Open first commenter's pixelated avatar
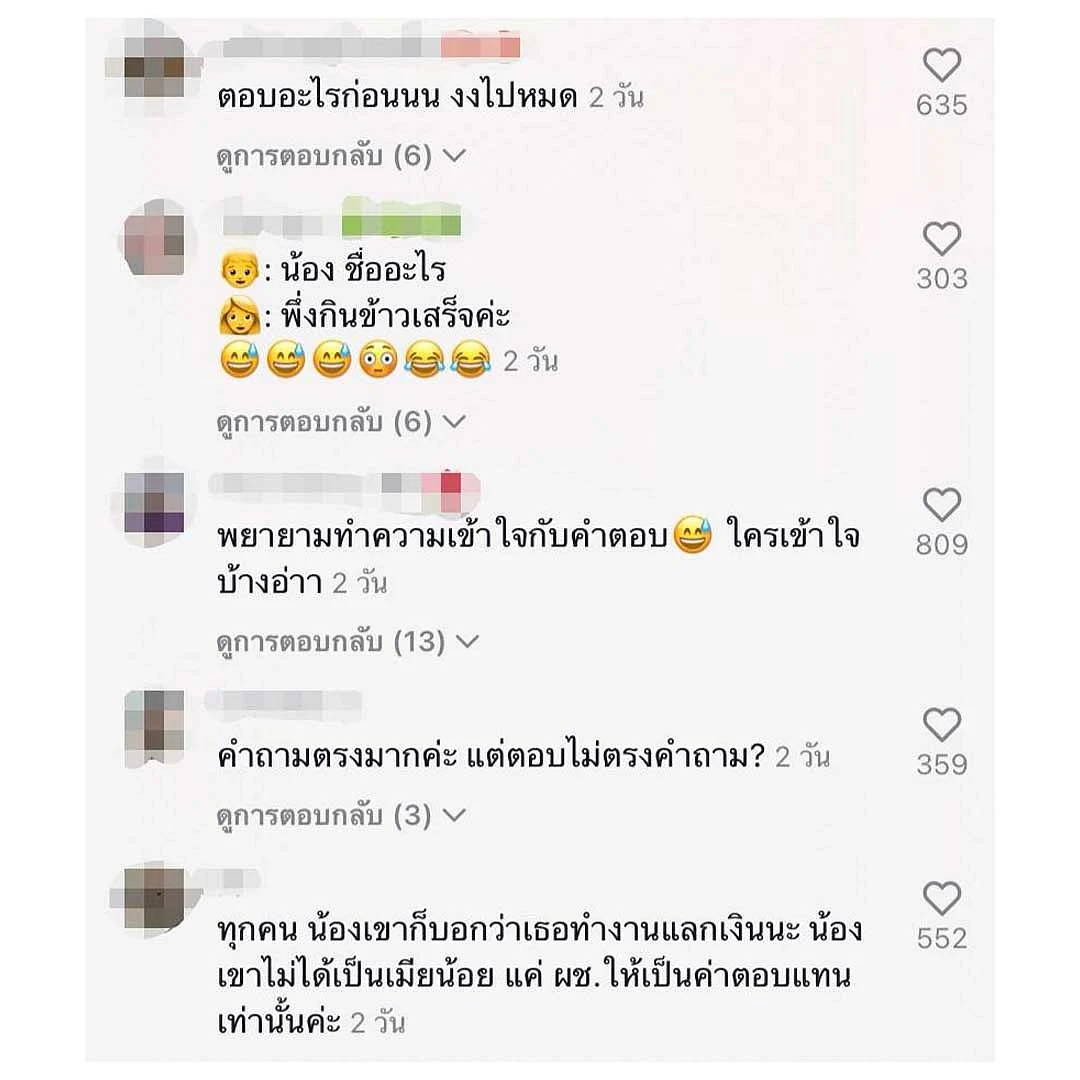The height and width of the screenshot is (1080, 1080). pos(154,67)
